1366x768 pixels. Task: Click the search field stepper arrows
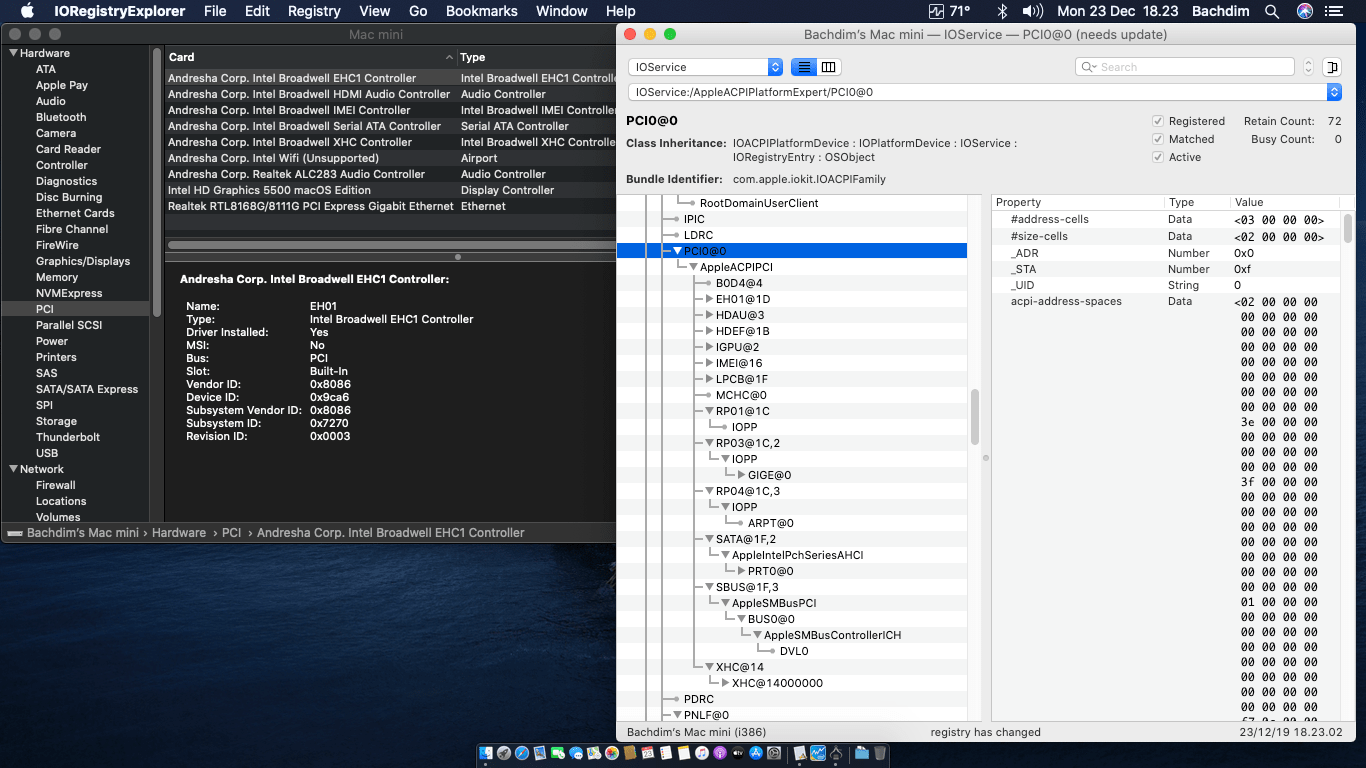point(1308,67)
